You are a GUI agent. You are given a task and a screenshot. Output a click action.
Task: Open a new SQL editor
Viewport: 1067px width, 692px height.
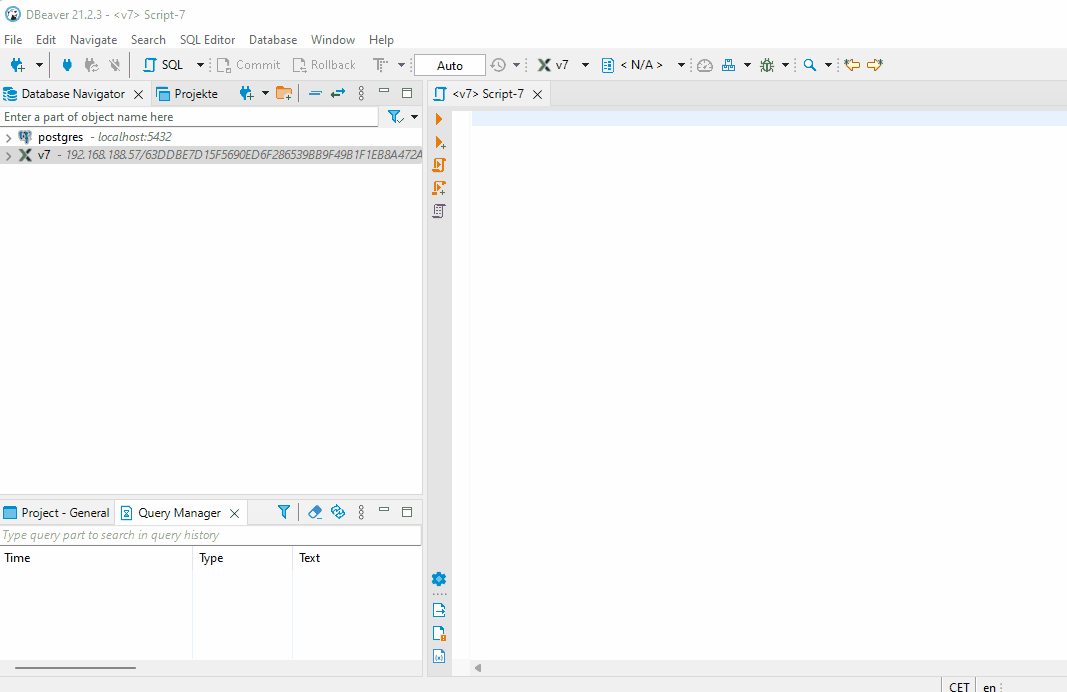click(167, 64)
